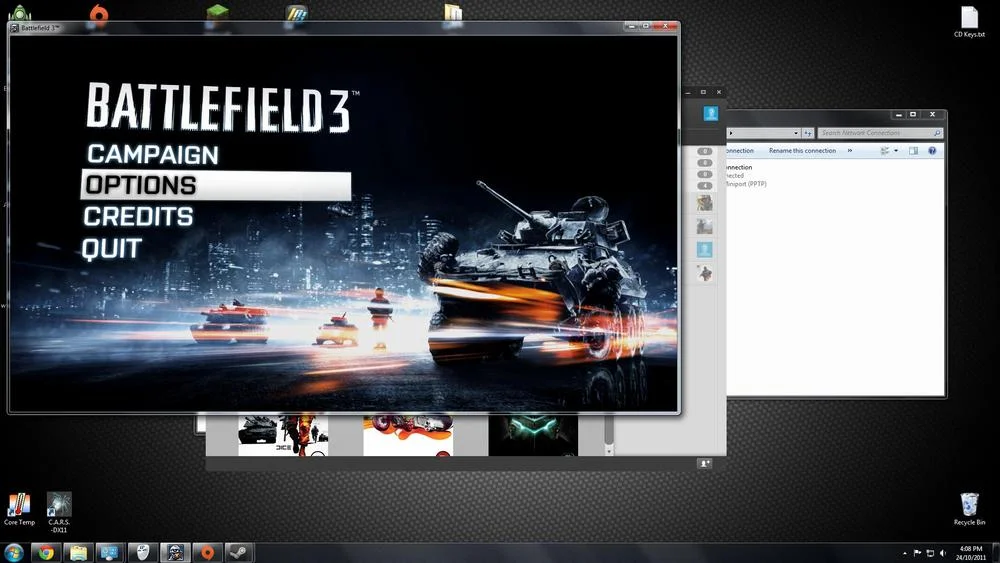This screenshot has width=1000, height=563.
Task: Switch to Battlefield 3 soldier taskbar icon
Action: click(x=175, y=552)
